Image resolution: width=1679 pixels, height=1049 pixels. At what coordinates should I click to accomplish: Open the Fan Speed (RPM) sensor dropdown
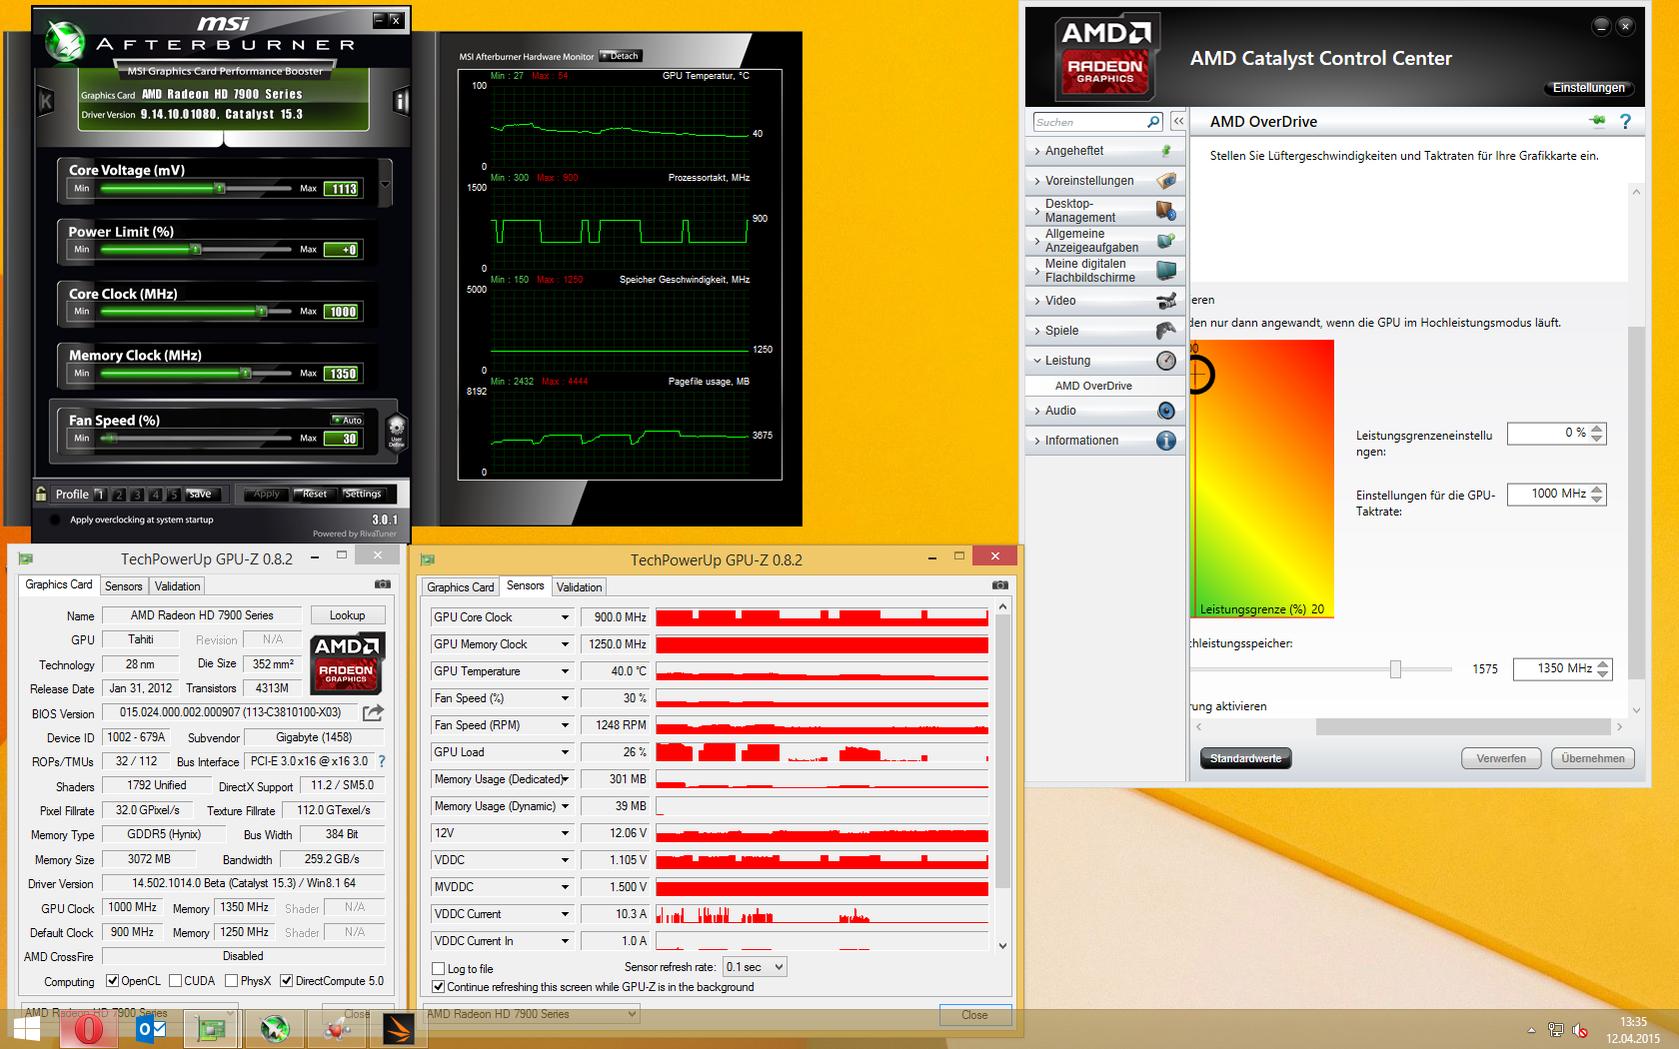pyautogui.click(x=564, y=726)
